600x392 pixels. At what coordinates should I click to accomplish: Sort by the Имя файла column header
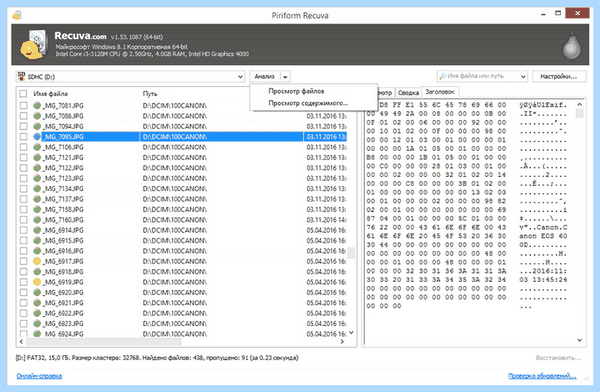point(50,93)
